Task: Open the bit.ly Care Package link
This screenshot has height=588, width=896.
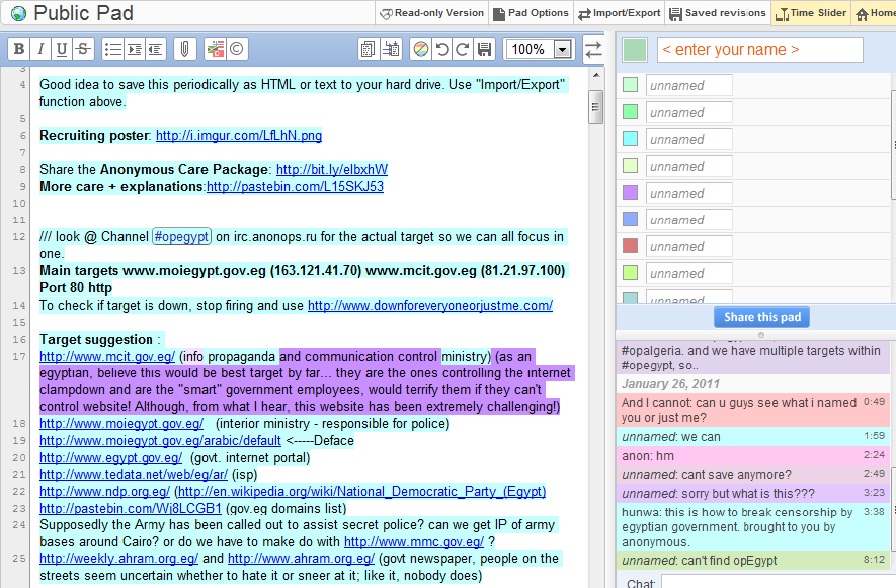Action: pos(332,169)
